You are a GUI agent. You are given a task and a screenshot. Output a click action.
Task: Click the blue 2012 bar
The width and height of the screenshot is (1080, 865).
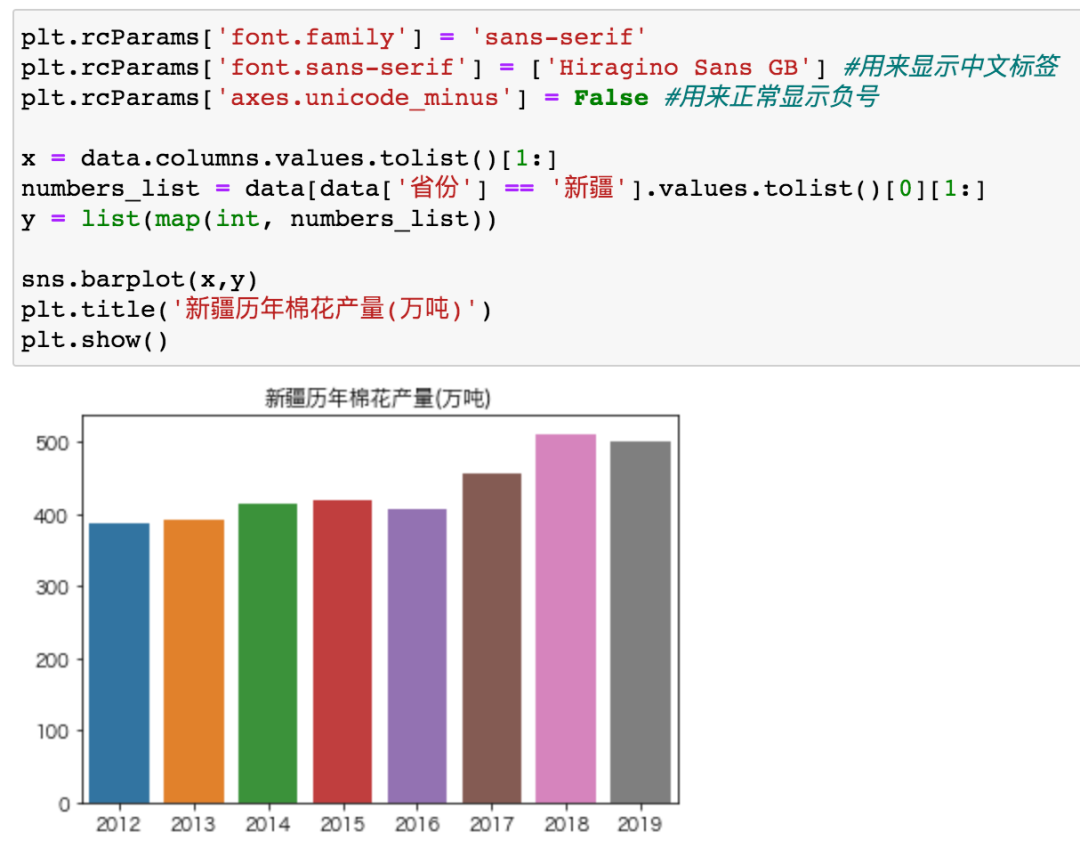(x=119, y=660)
